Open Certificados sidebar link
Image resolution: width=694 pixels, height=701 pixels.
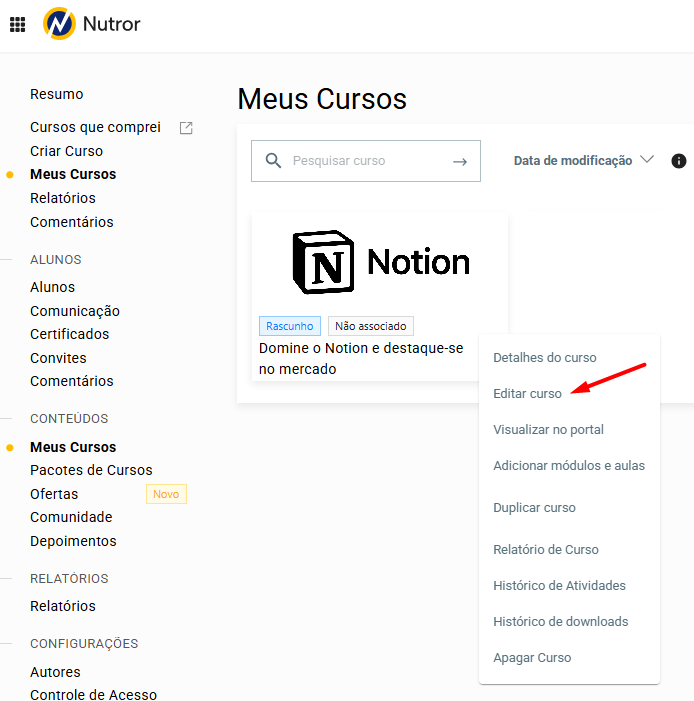tap(69, 334)
